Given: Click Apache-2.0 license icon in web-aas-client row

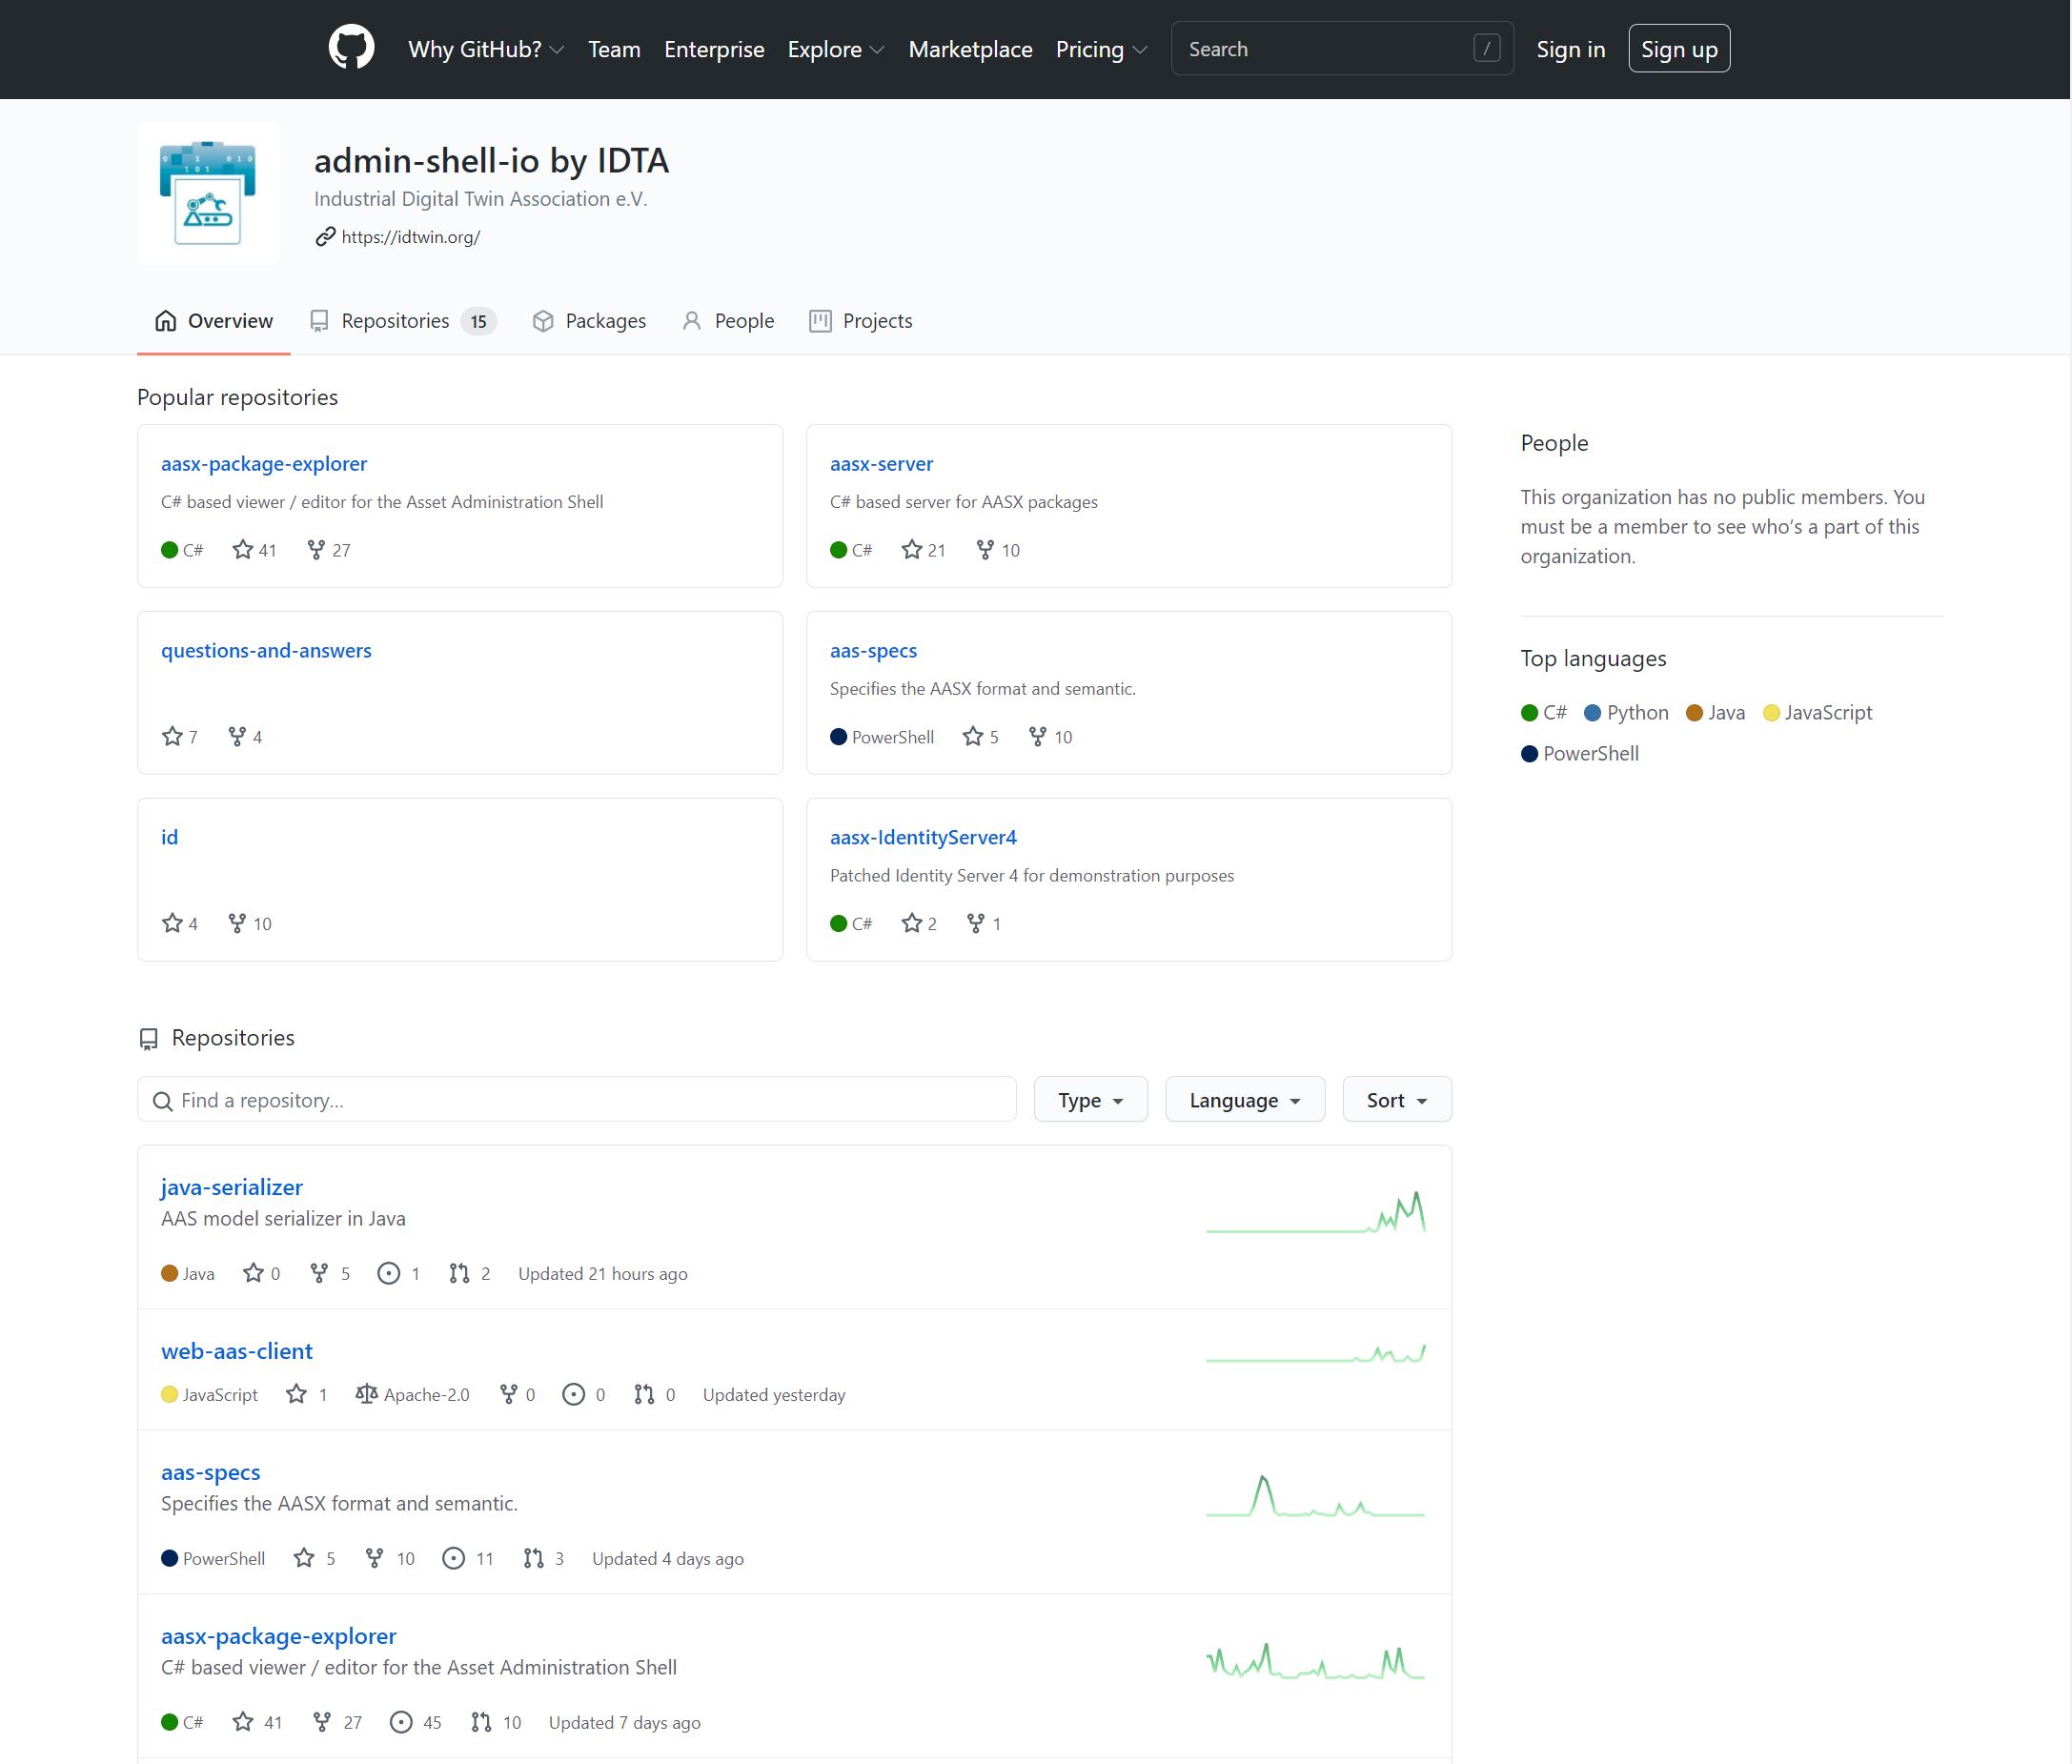Looking at the screenshot, I should pyautogui.click(x=367, y=1394).
